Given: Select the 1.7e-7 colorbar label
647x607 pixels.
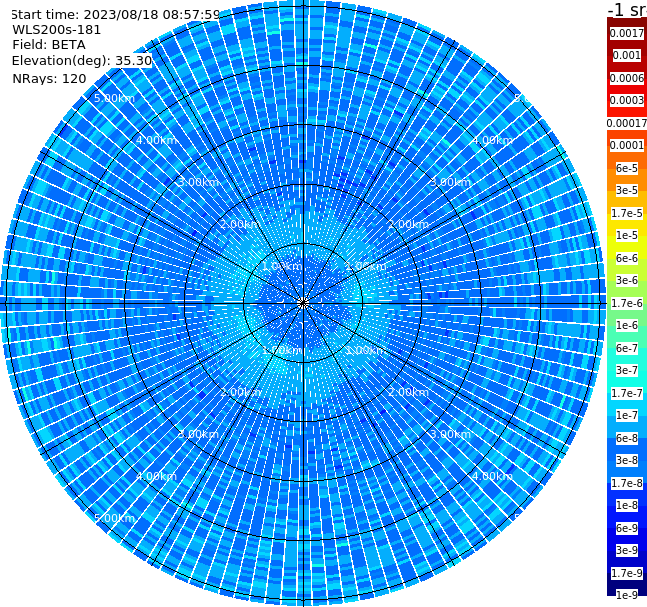Looking at the screenshot, I should point(627,393).
